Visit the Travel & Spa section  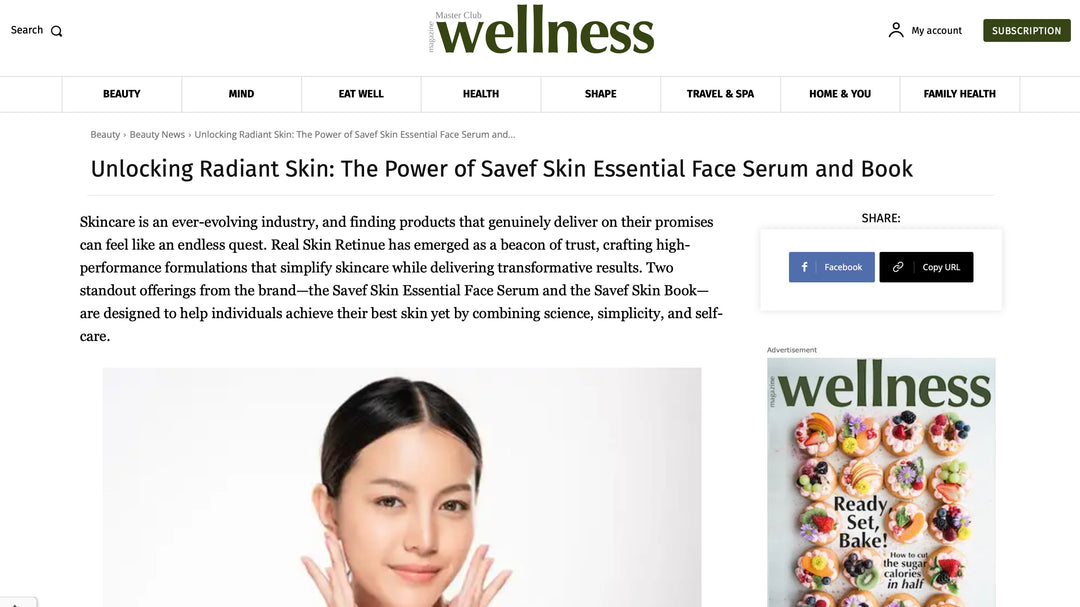720,94
